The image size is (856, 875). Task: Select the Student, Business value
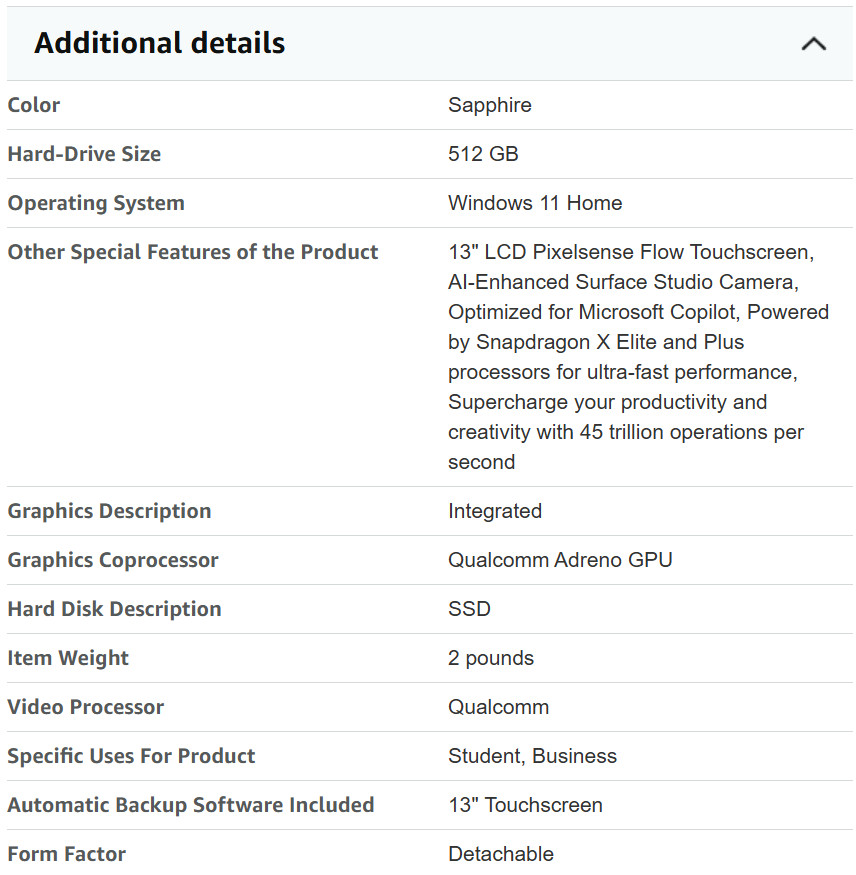(532, 756)
